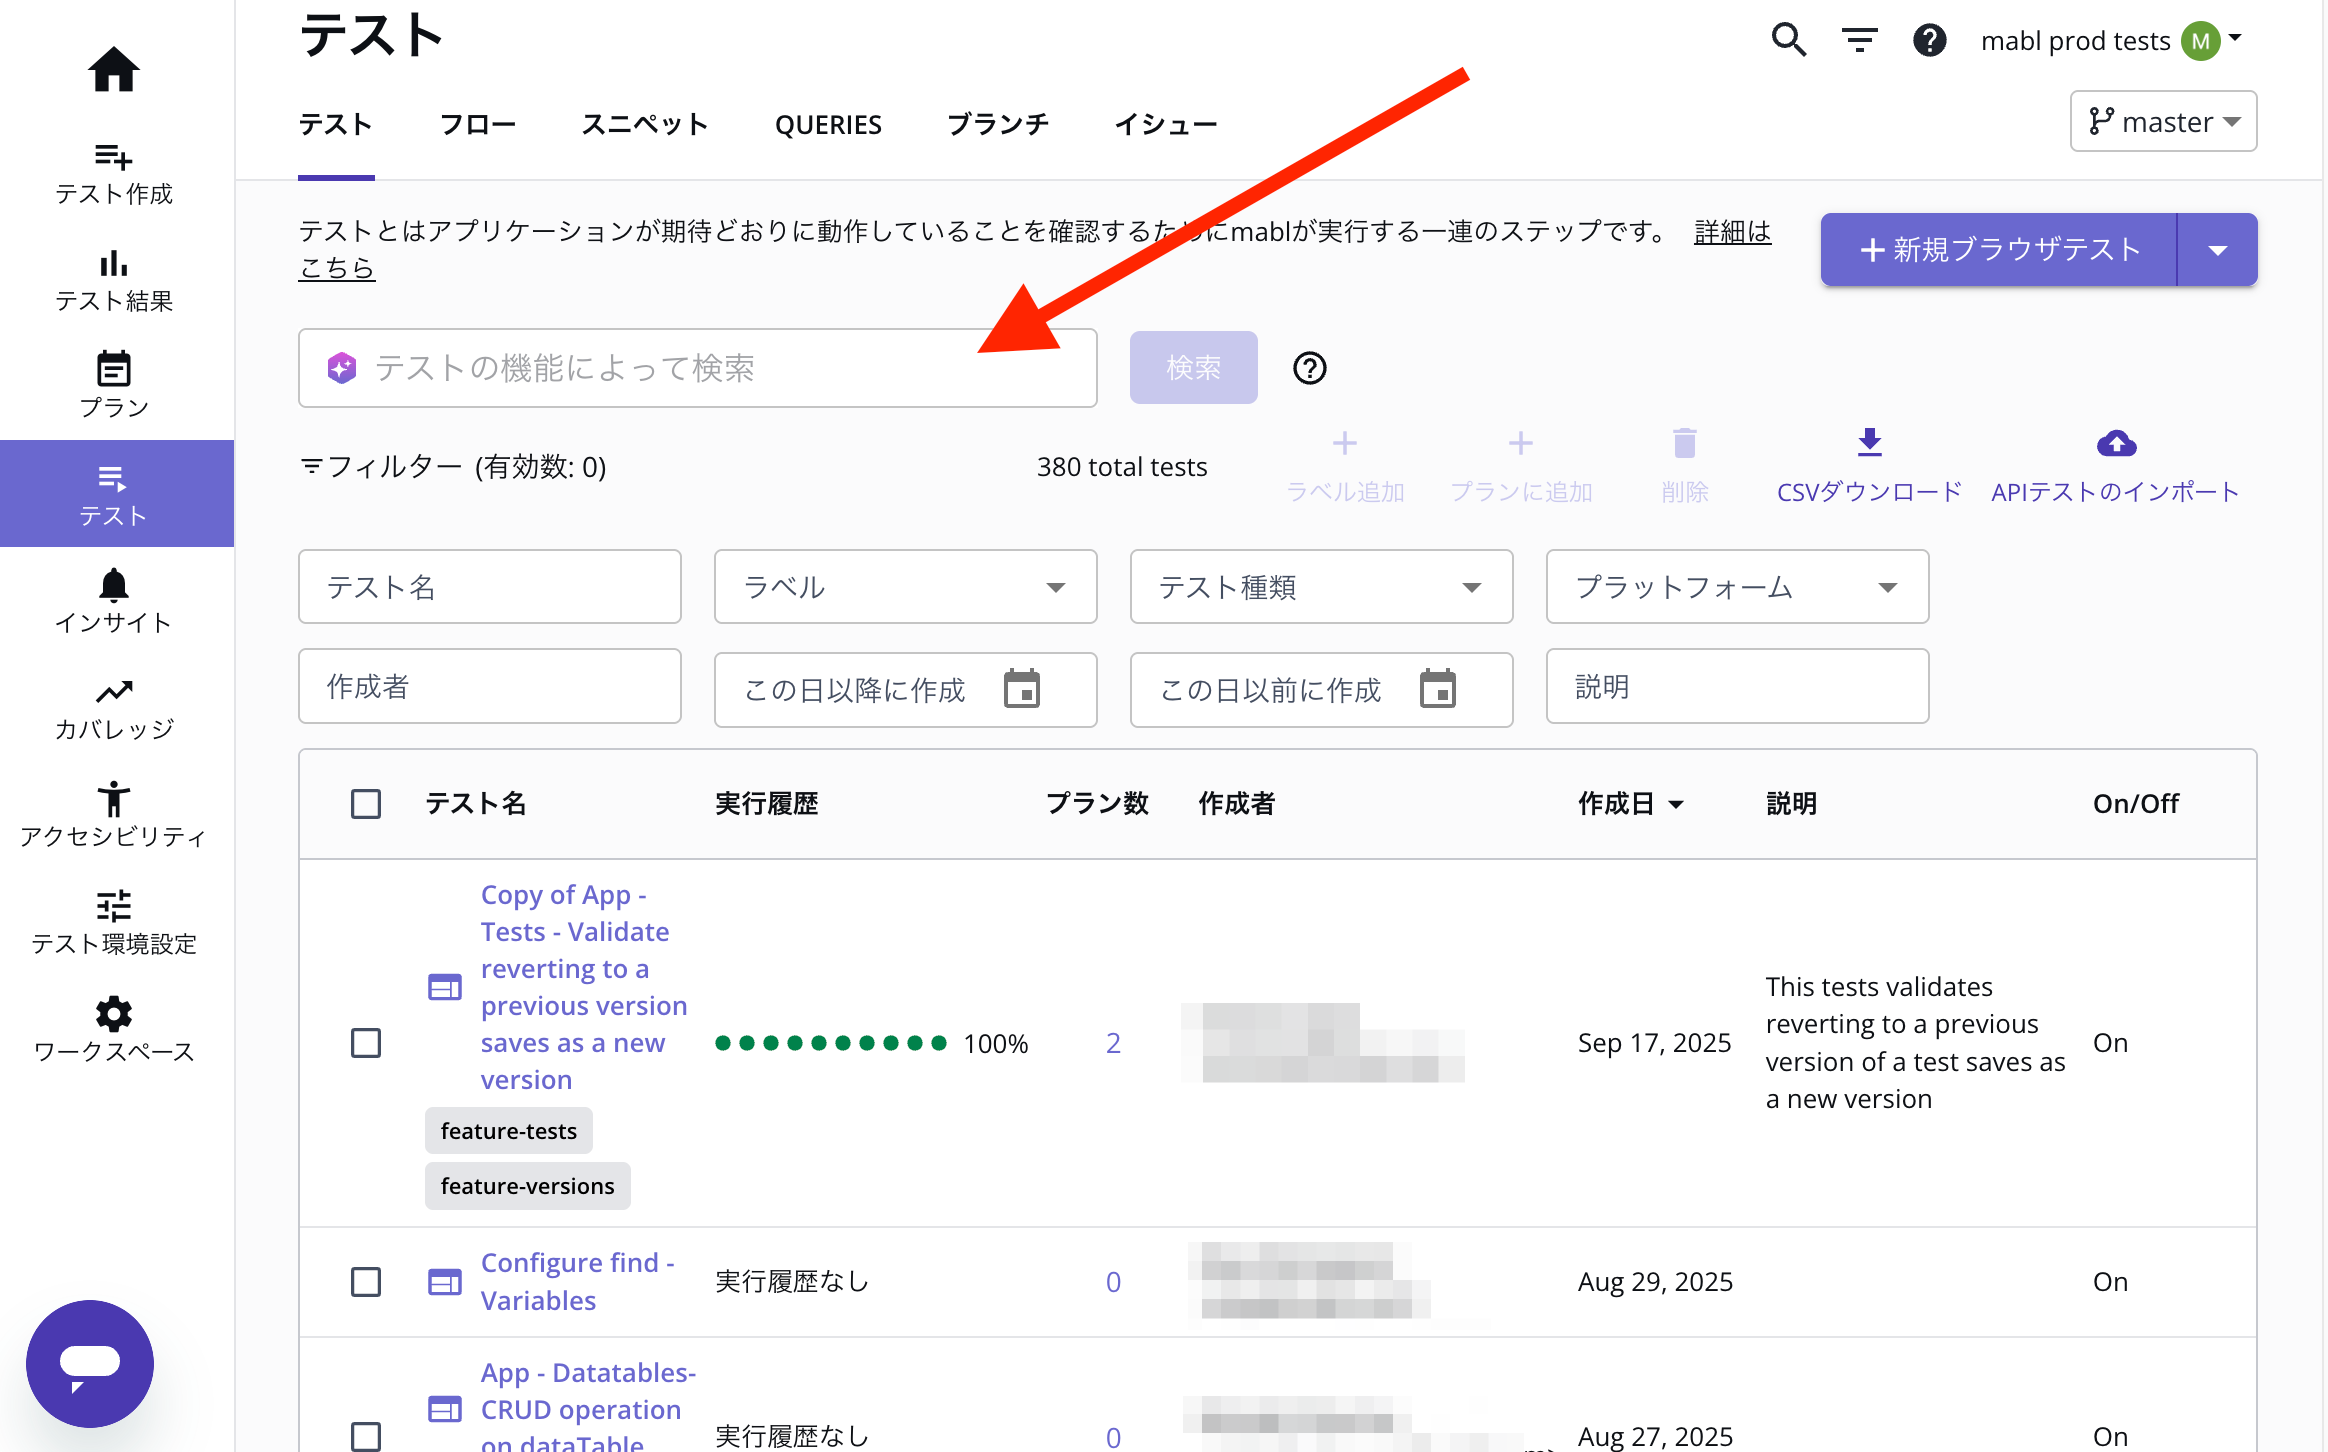The image size is (2328, 1452).
Task: Open the help question mark icon in the header
Action: 1929,40
